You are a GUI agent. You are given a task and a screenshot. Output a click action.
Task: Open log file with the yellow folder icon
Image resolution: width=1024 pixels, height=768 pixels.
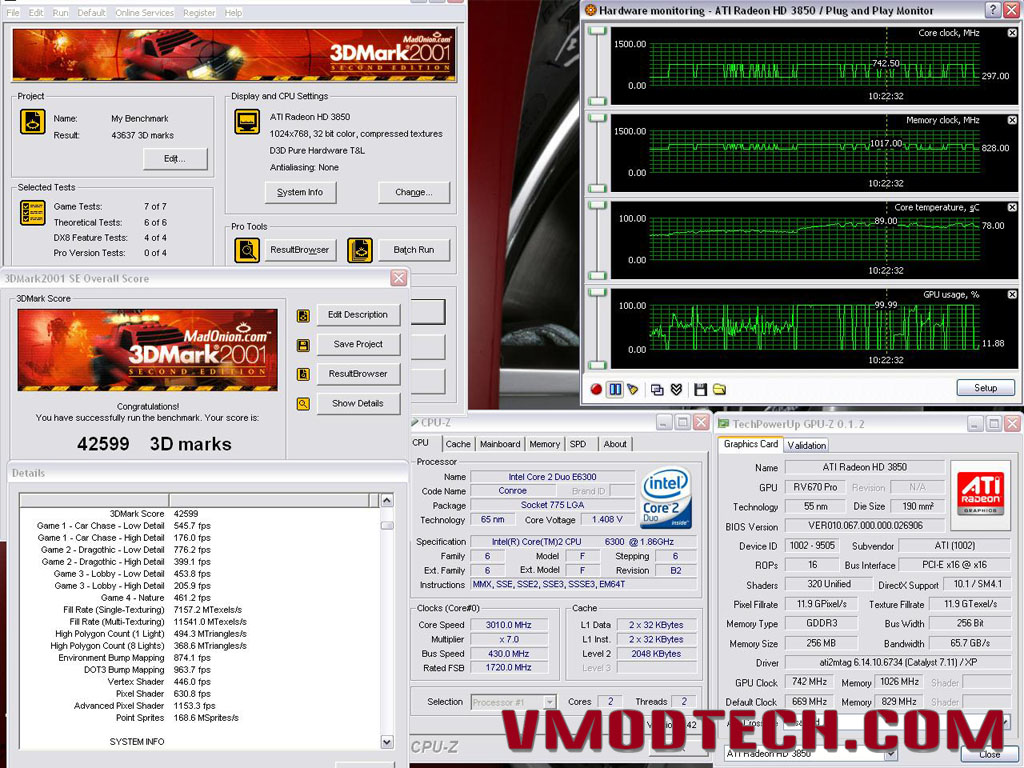tap(719, 390)
